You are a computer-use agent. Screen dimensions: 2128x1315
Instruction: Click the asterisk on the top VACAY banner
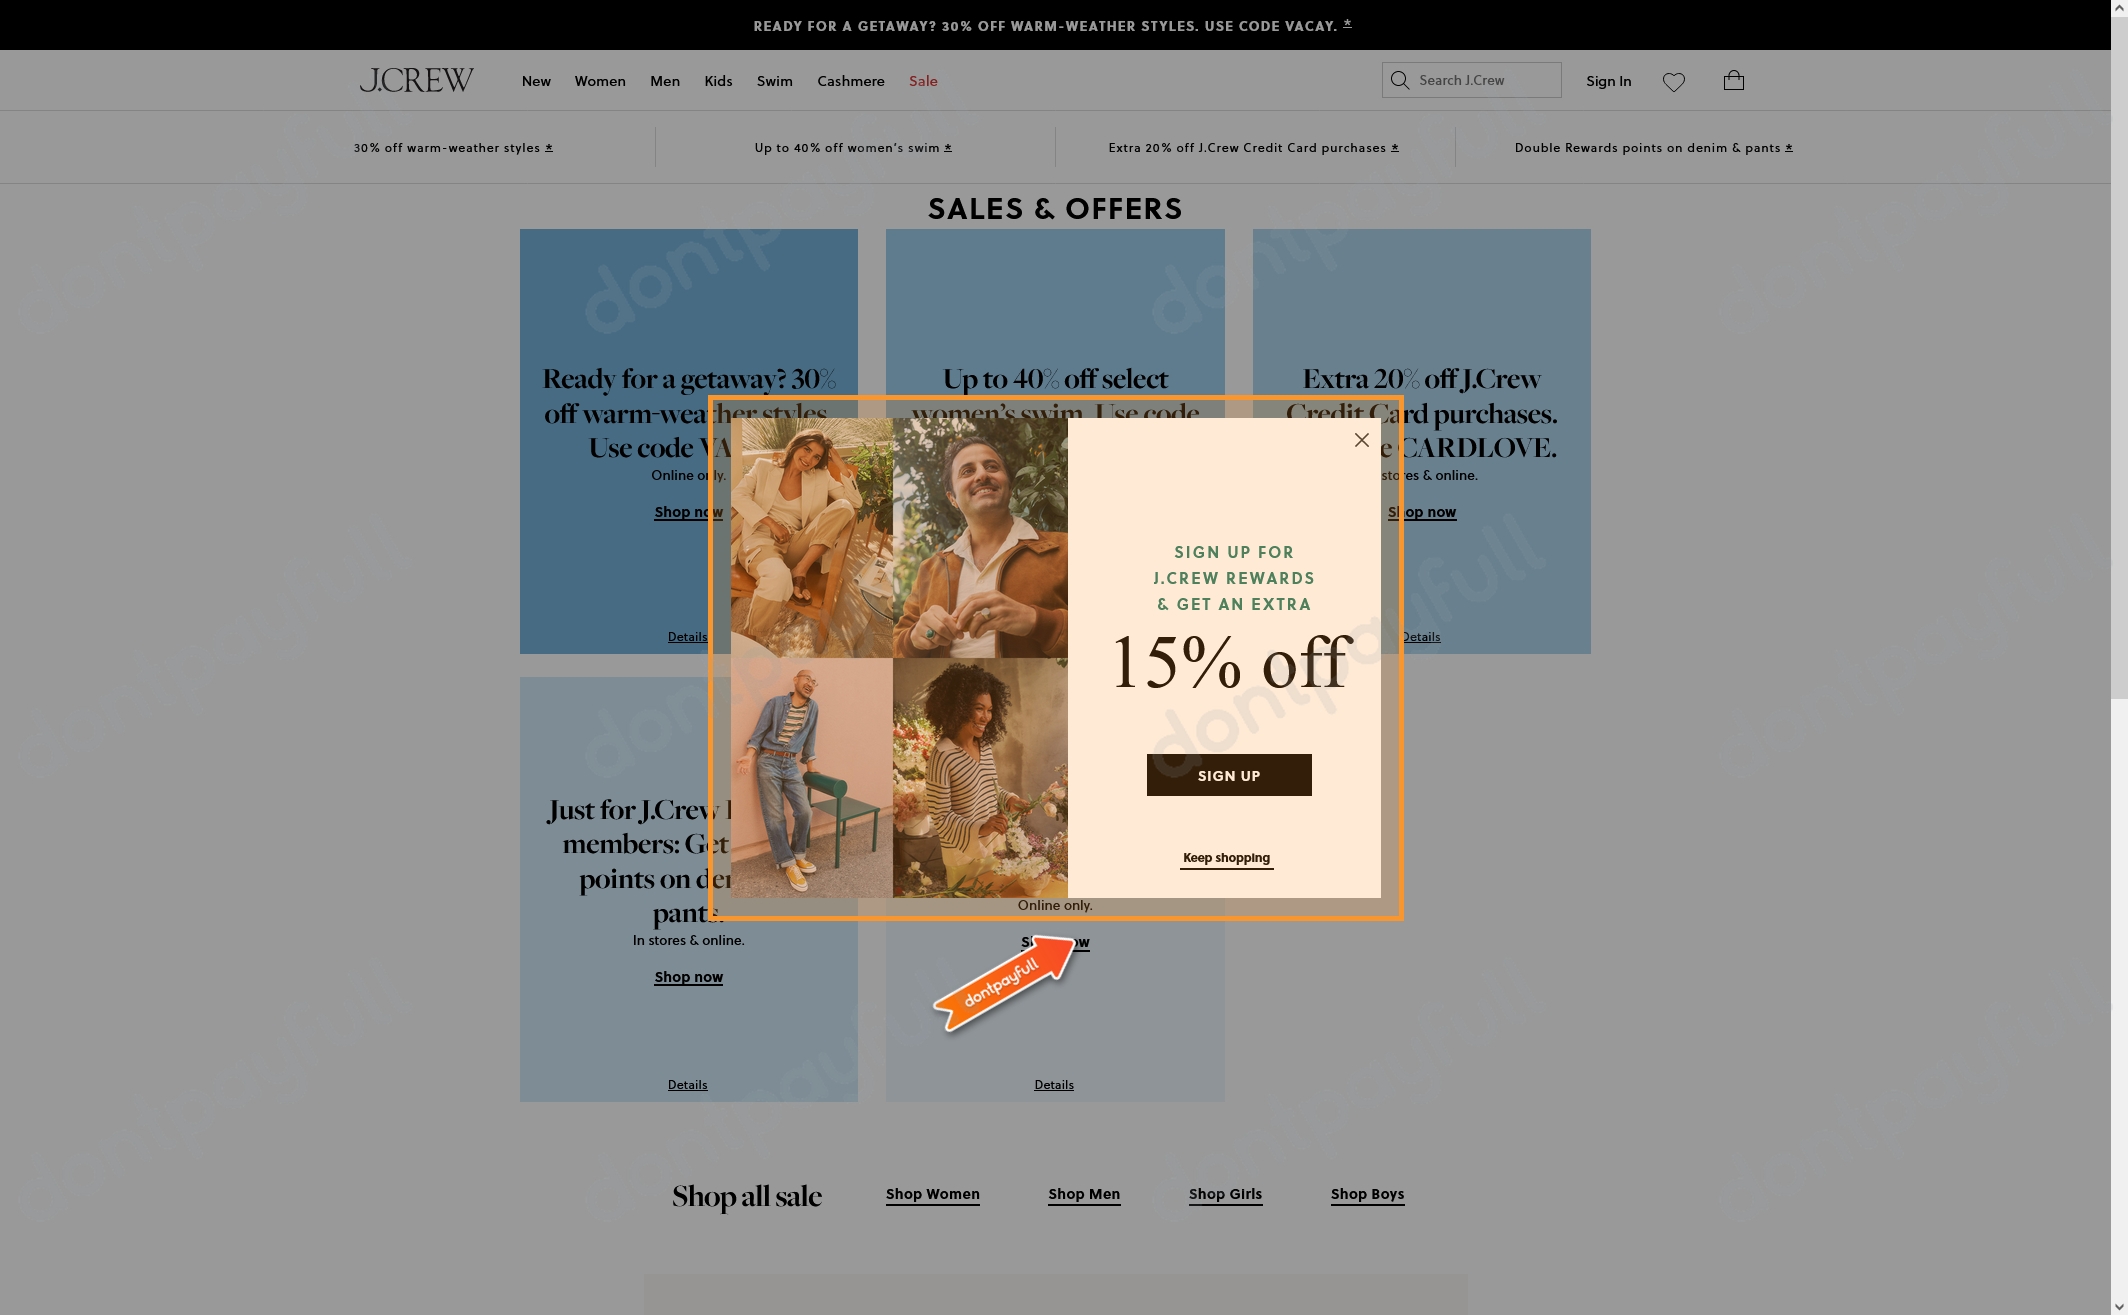pos(1348,24)
